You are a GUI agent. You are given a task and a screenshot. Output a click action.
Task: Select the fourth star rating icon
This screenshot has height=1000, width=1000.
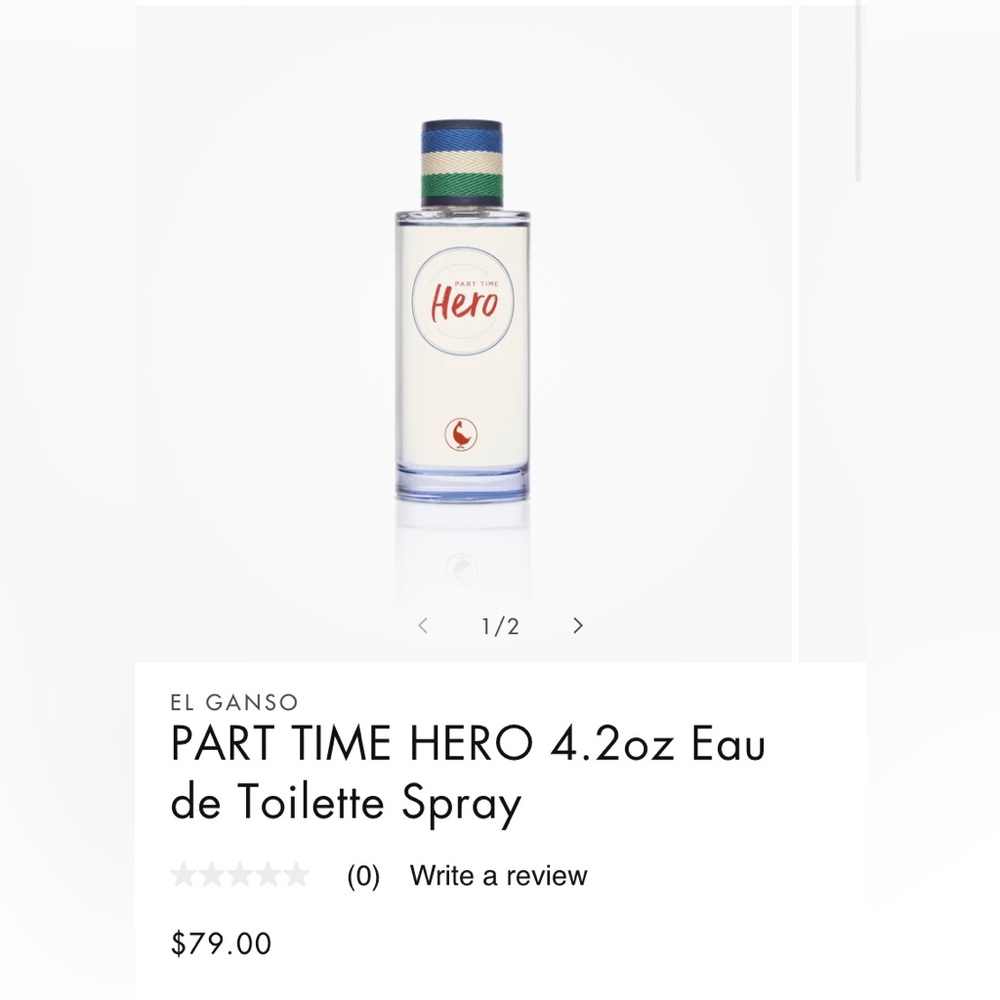[x=268, y=875]
